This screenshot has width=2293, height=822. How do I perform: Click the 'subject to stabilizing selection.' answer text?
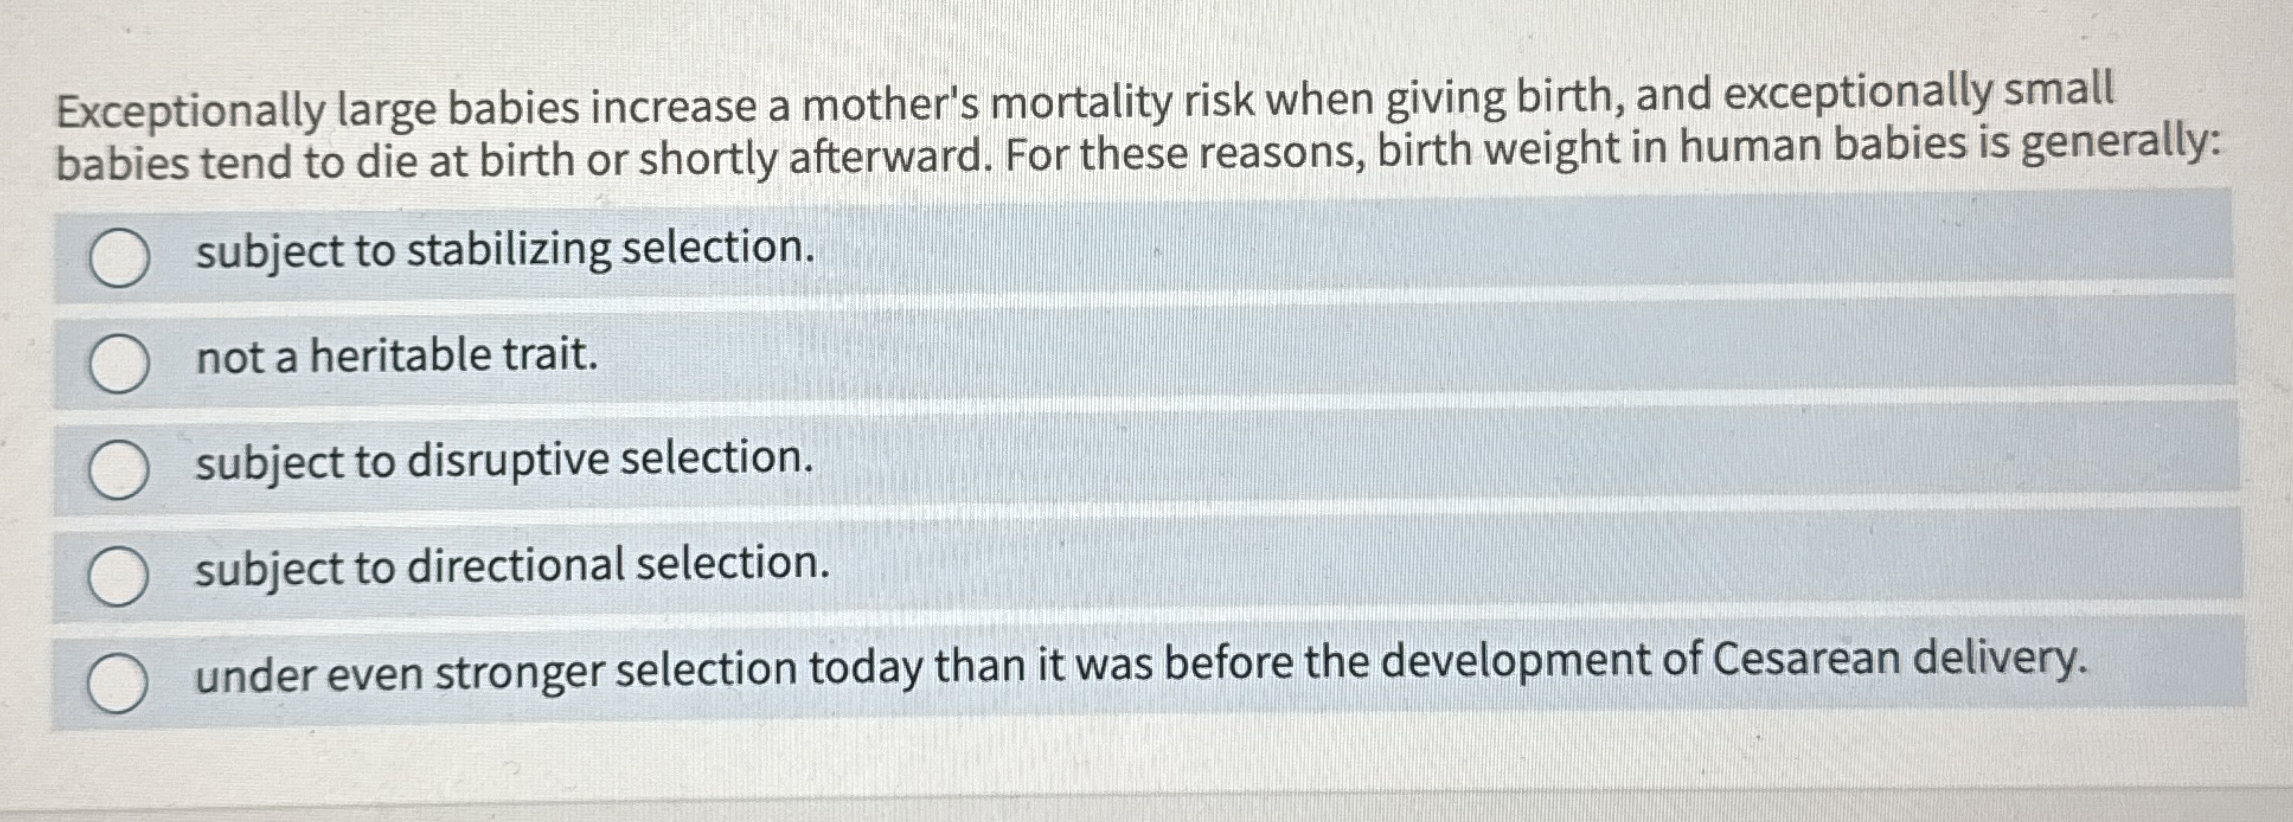pos(505,249)
